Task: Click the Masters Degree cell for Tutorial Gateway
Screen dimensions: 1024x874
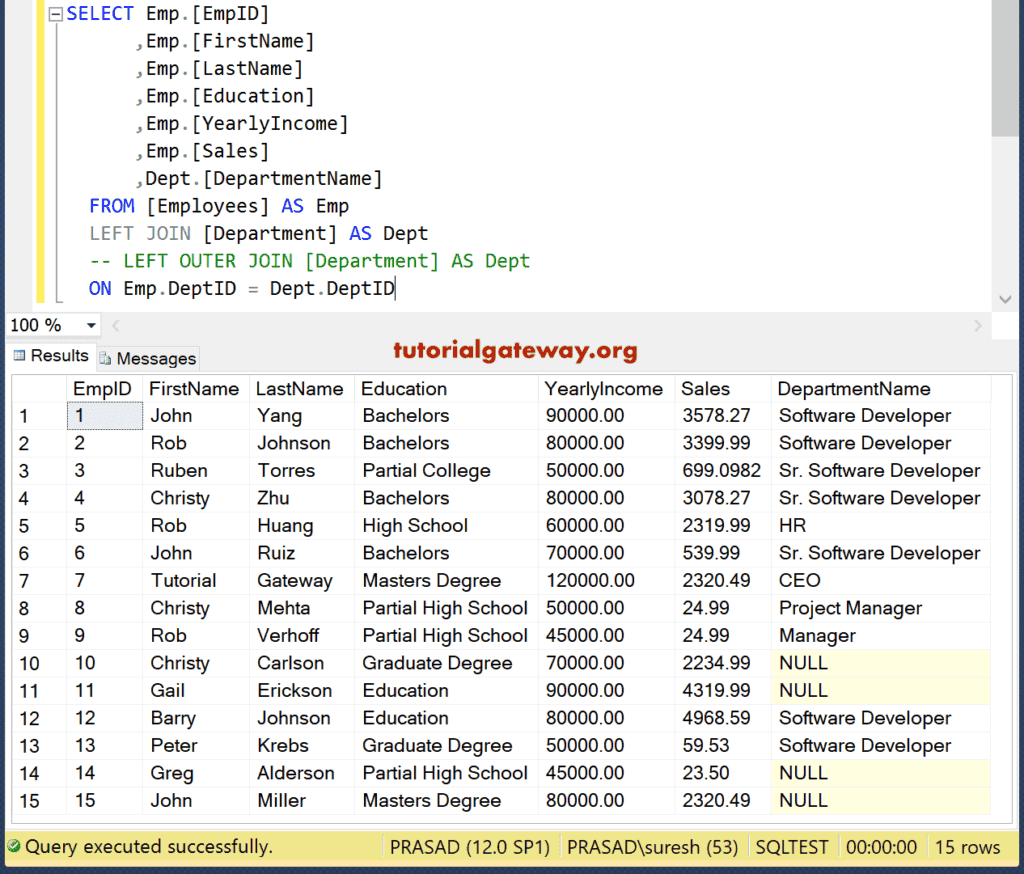Action: point(431,581)
